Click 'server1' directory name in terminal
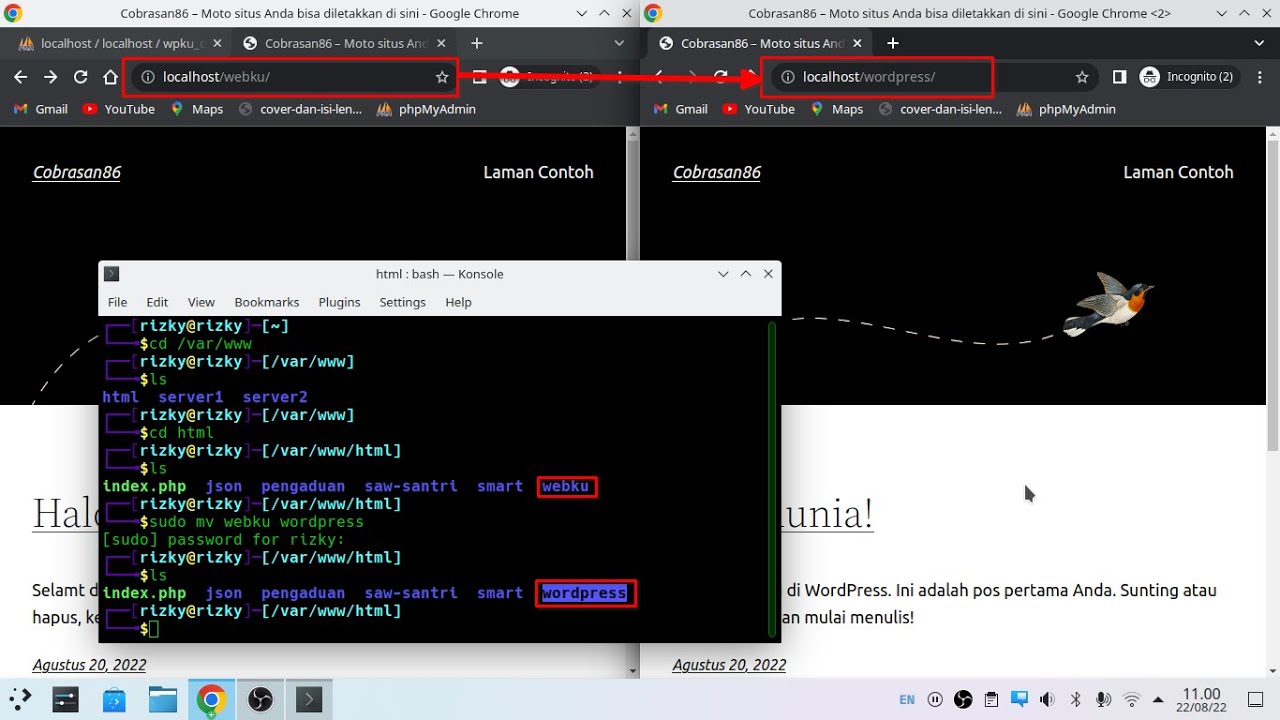Screen dimensions: 1280x720 pos(191,397)
